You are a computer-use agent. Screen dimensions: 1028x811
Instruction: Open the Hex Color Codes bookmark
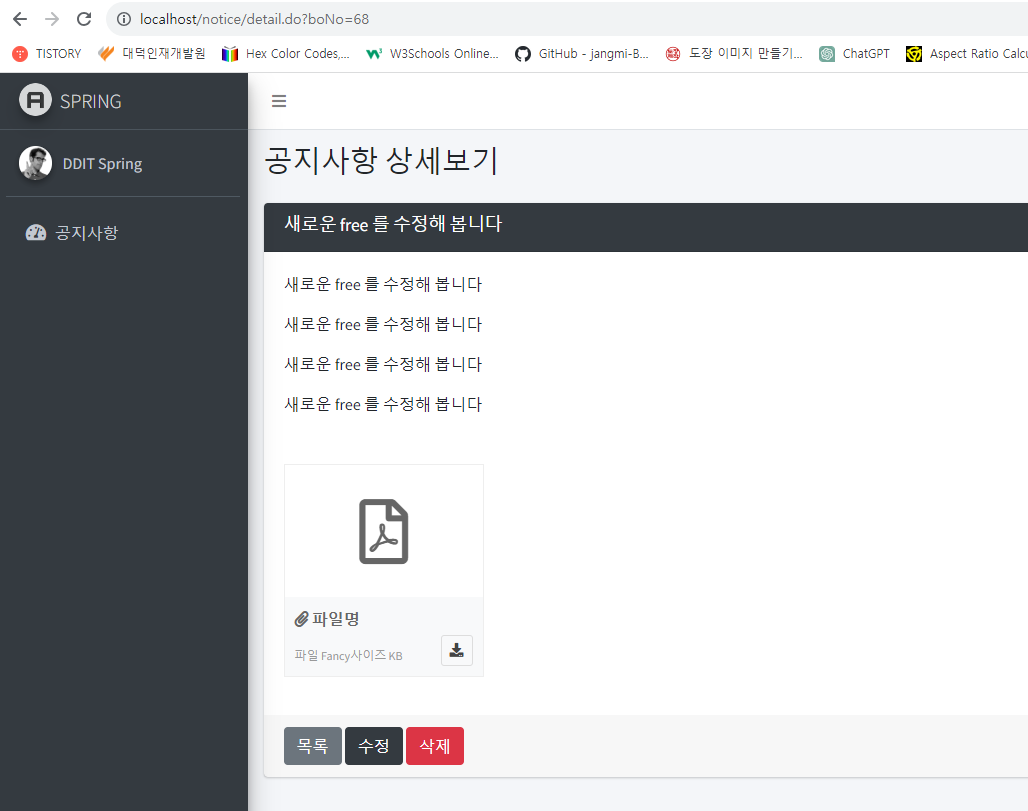[286, 54]
